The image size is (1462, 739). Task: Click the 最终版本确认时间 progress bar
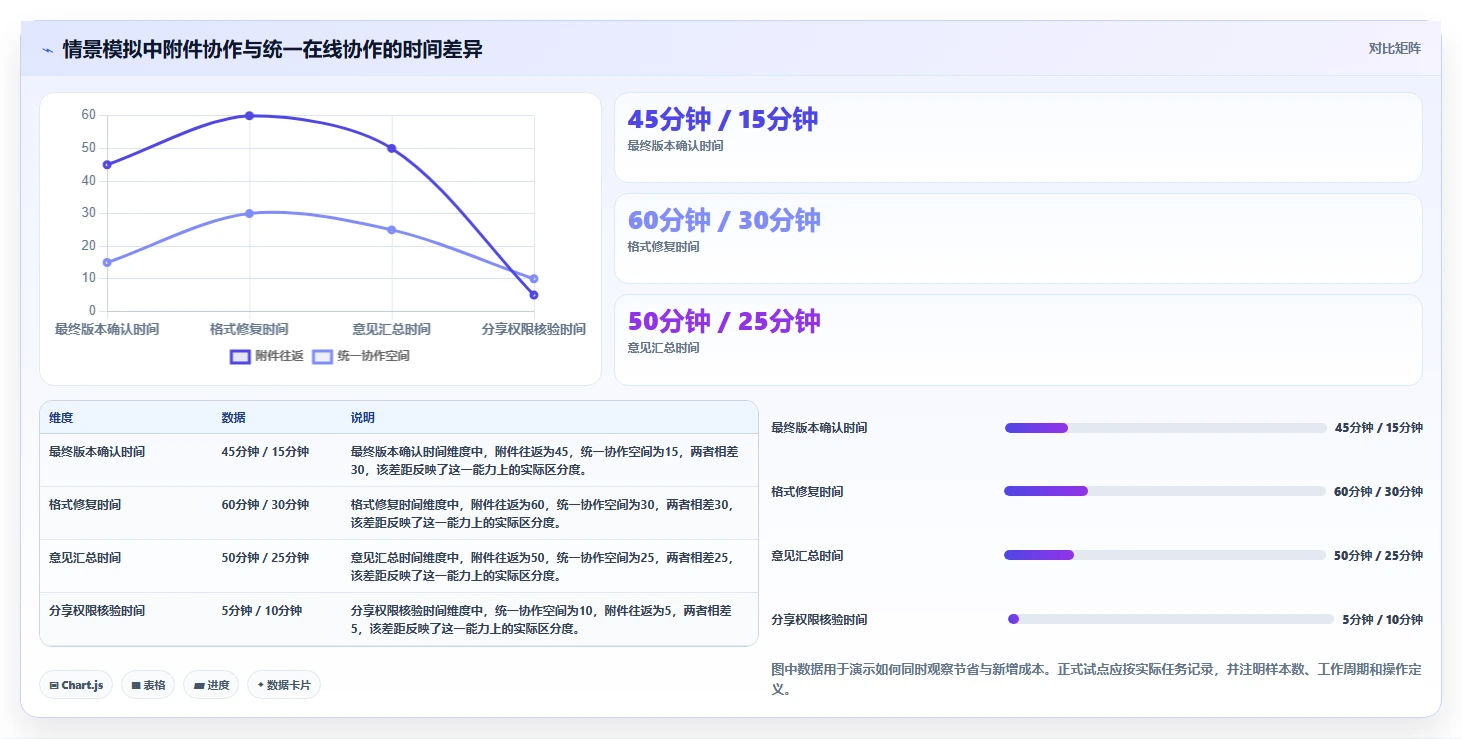point(1165,428)
